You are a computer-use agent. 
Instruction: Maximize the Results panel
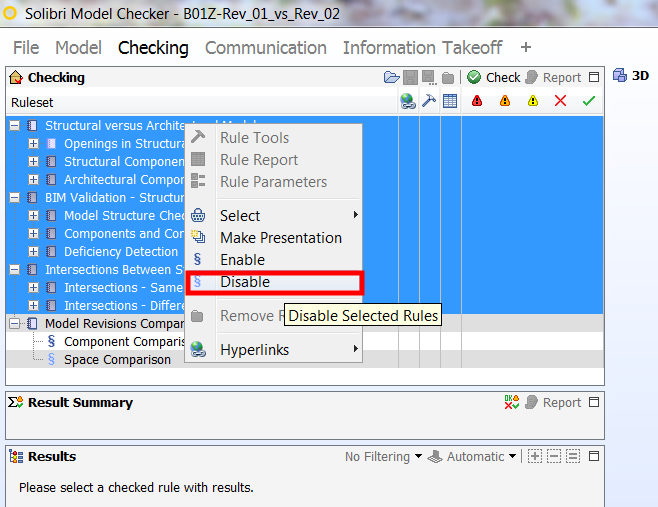click(594, 456)
